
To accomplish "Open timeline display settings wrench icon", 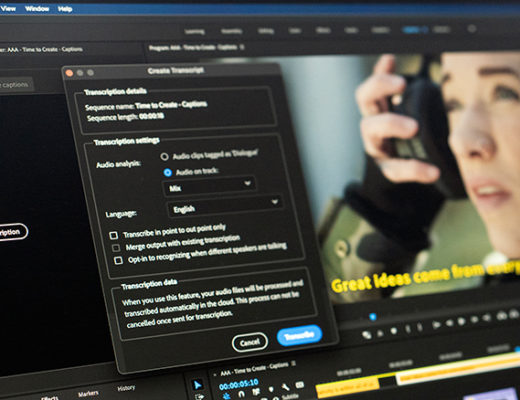I will [285, 387].
